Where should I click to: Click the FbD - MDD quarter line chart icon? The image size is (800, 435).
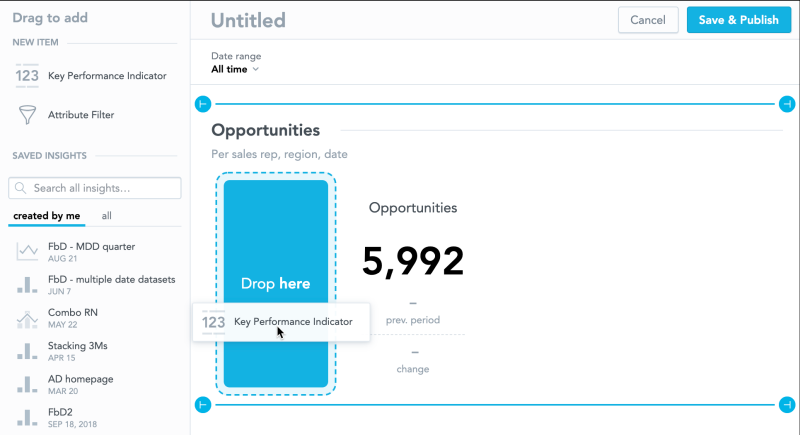27,252
